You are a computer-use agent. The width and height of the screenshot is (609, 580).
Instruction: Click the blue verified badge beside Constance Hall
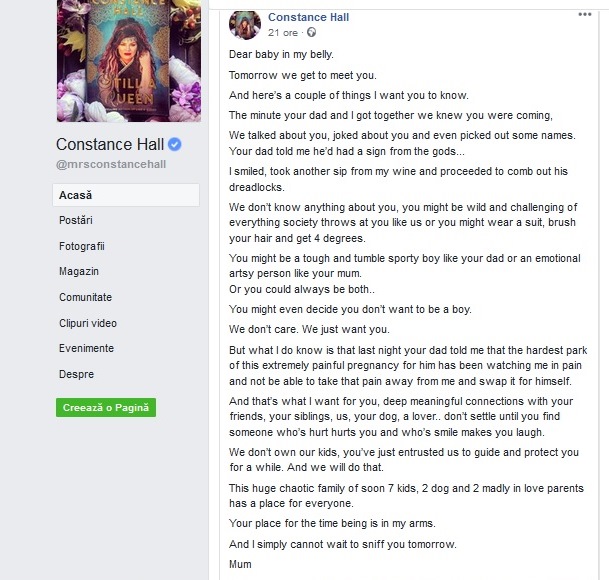coord(174,144)
